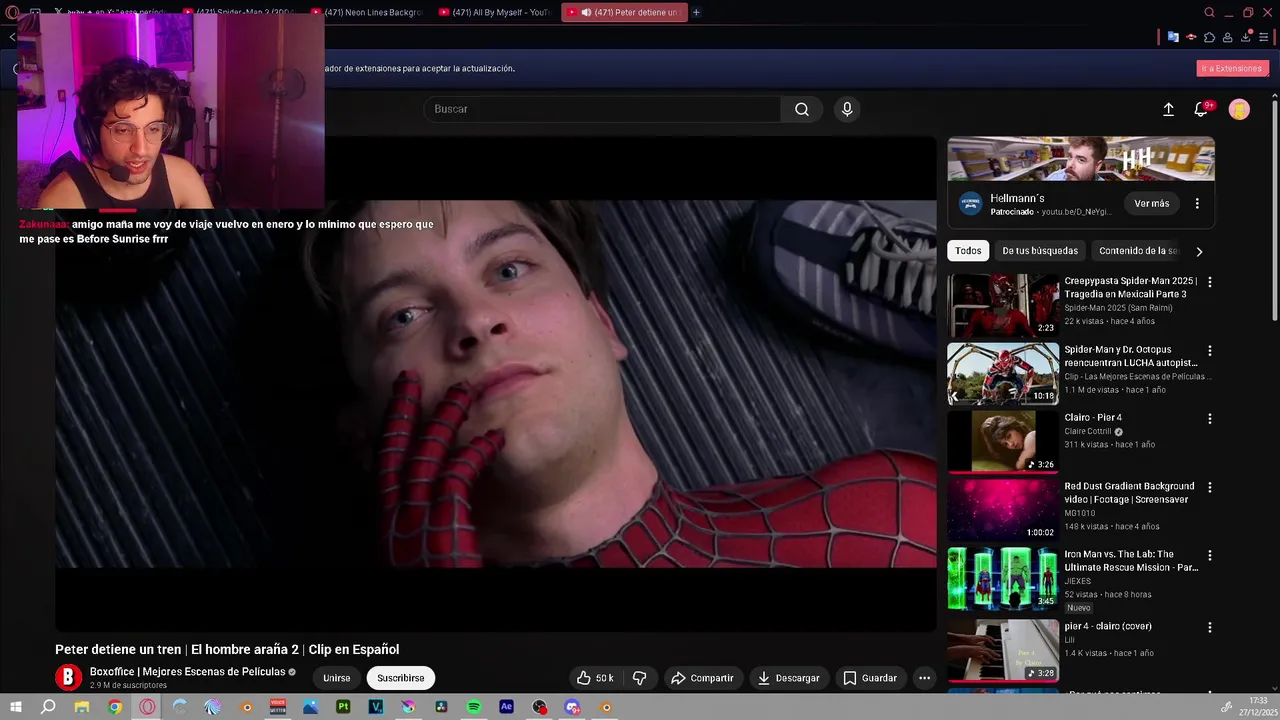The width and height of the screenshot is (1280, 720).
Task: Open Discord from taskbar
Action: pos(572,707)
